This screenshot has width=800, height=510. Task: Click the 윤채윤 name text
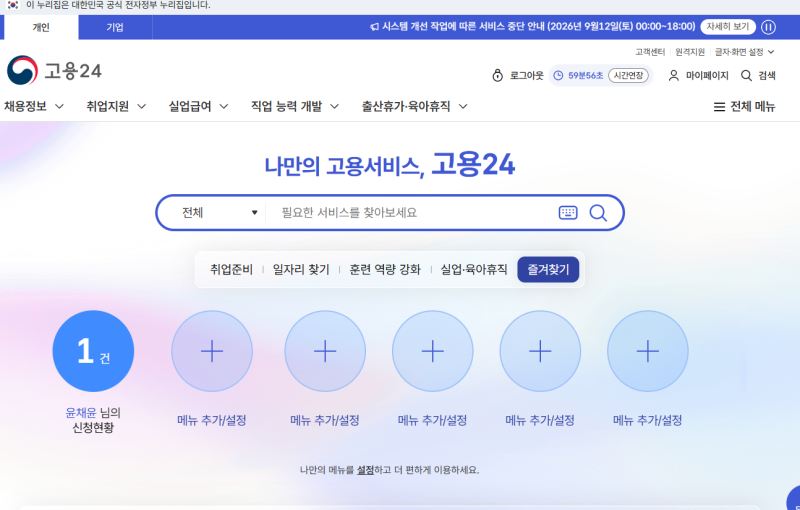(x=81, y=413)
